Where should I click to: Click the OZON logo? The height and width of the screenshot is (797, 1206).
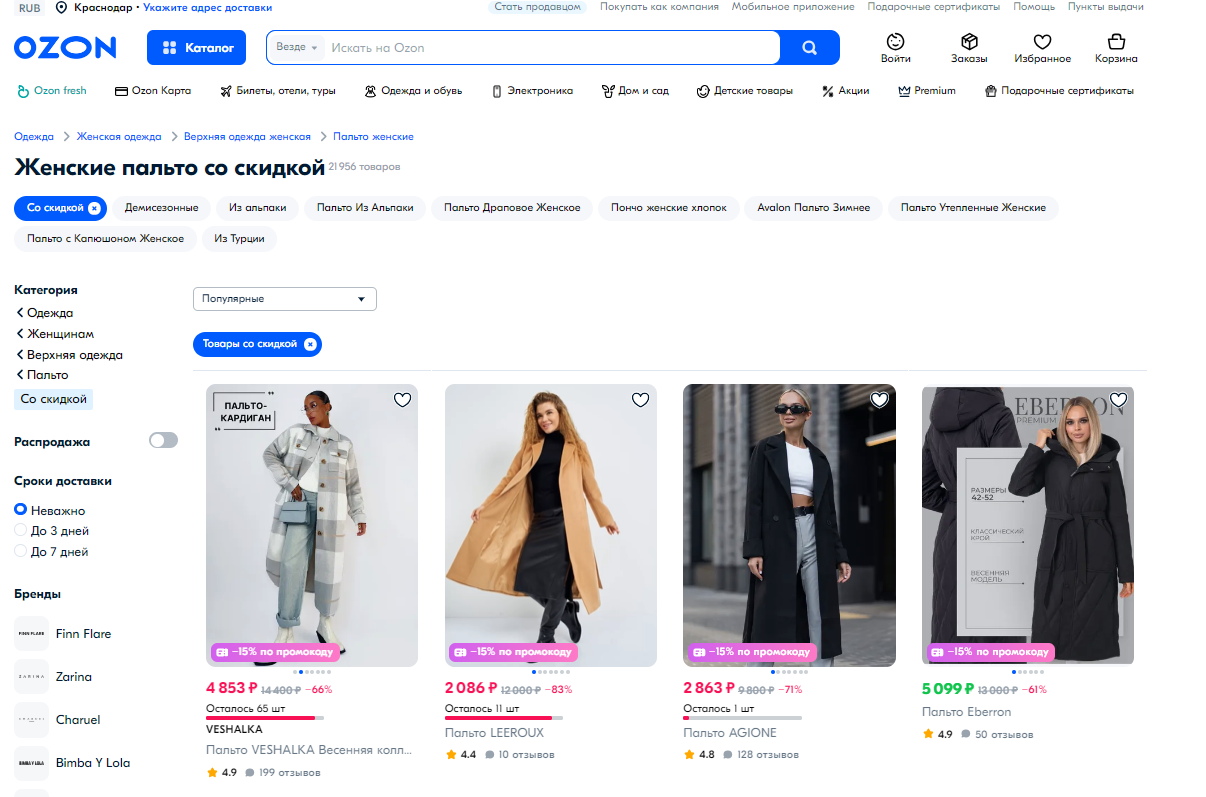pyautogui.click(x=65, y=47)
